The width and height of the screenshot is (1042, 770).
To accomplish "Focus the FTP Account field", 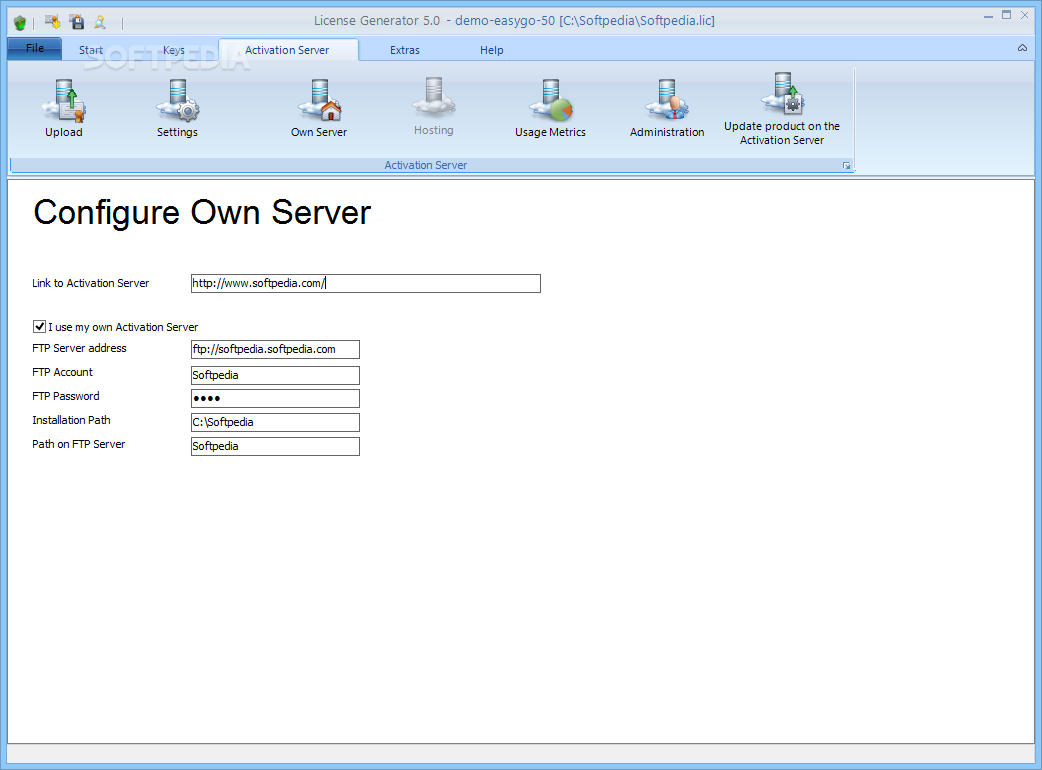I will (x=275, y=375).
